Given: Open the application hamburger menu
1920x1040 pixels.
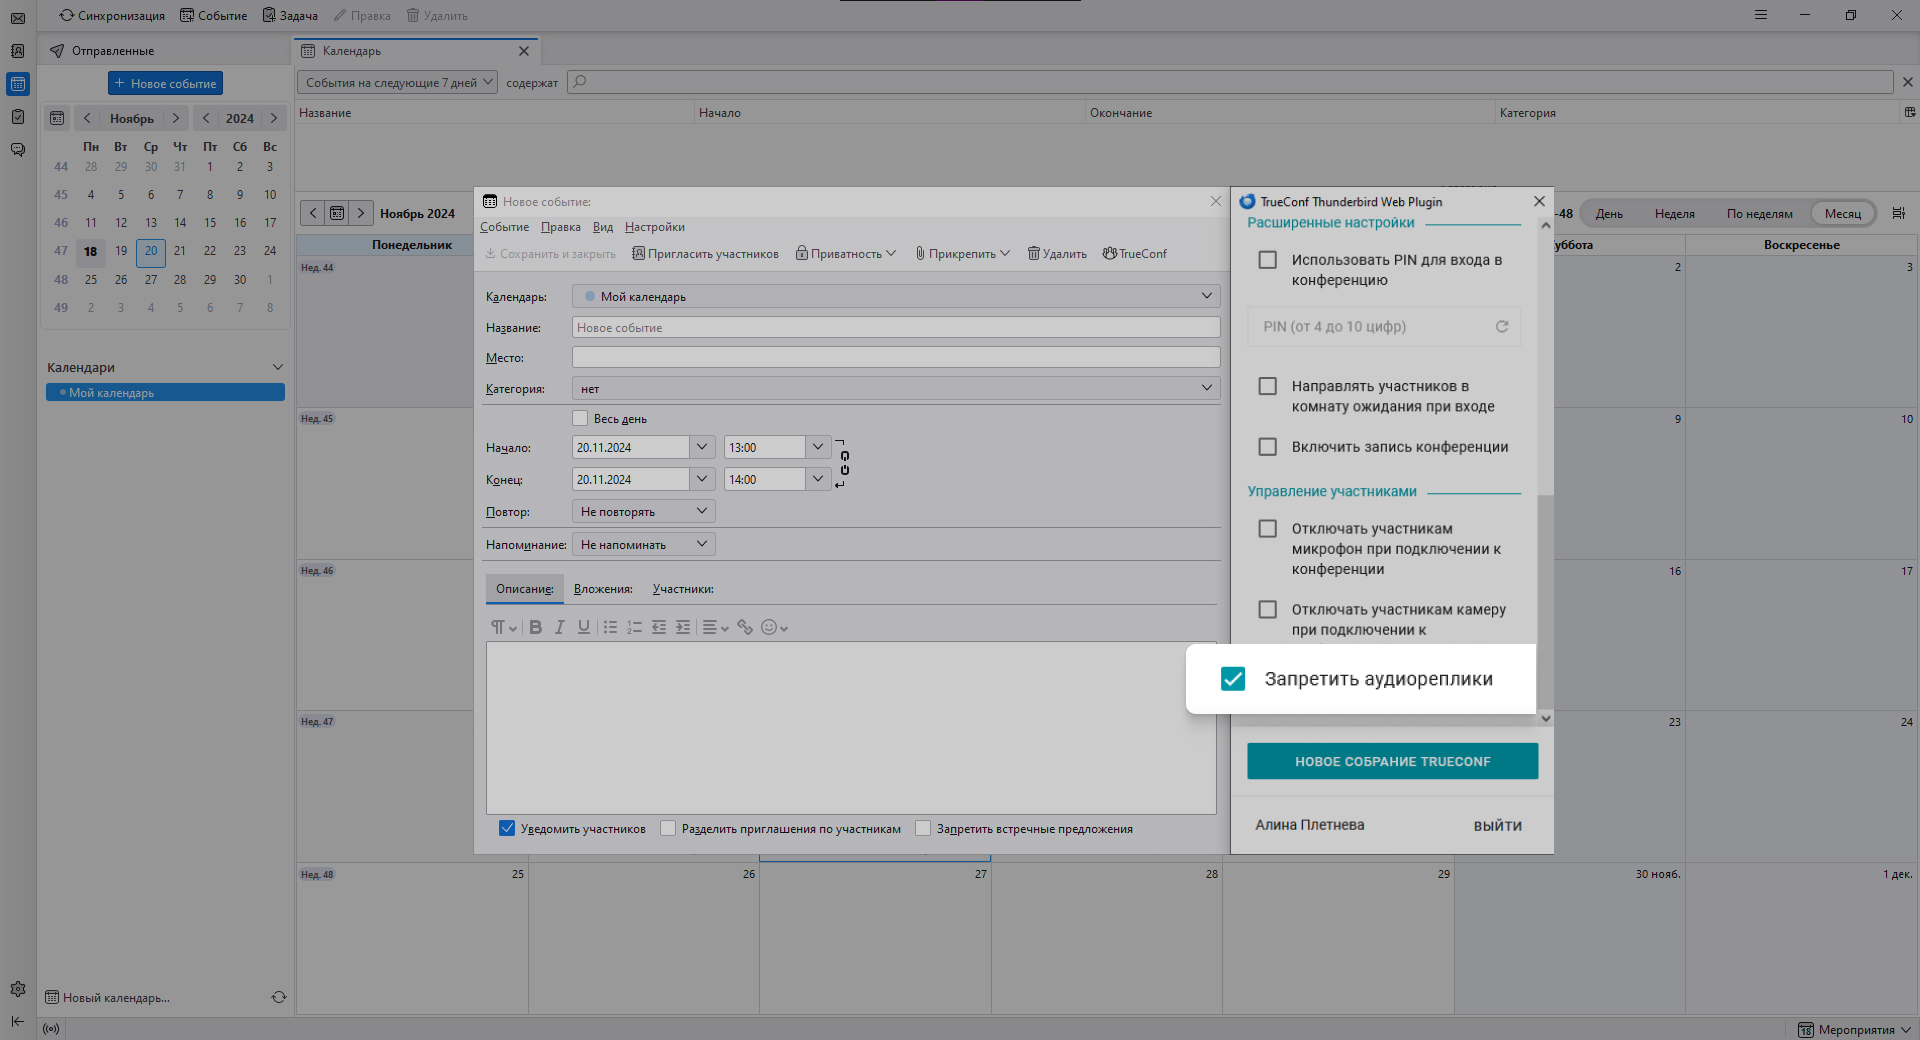Looking at the screenshot, I should click(x=1761, y=15).
